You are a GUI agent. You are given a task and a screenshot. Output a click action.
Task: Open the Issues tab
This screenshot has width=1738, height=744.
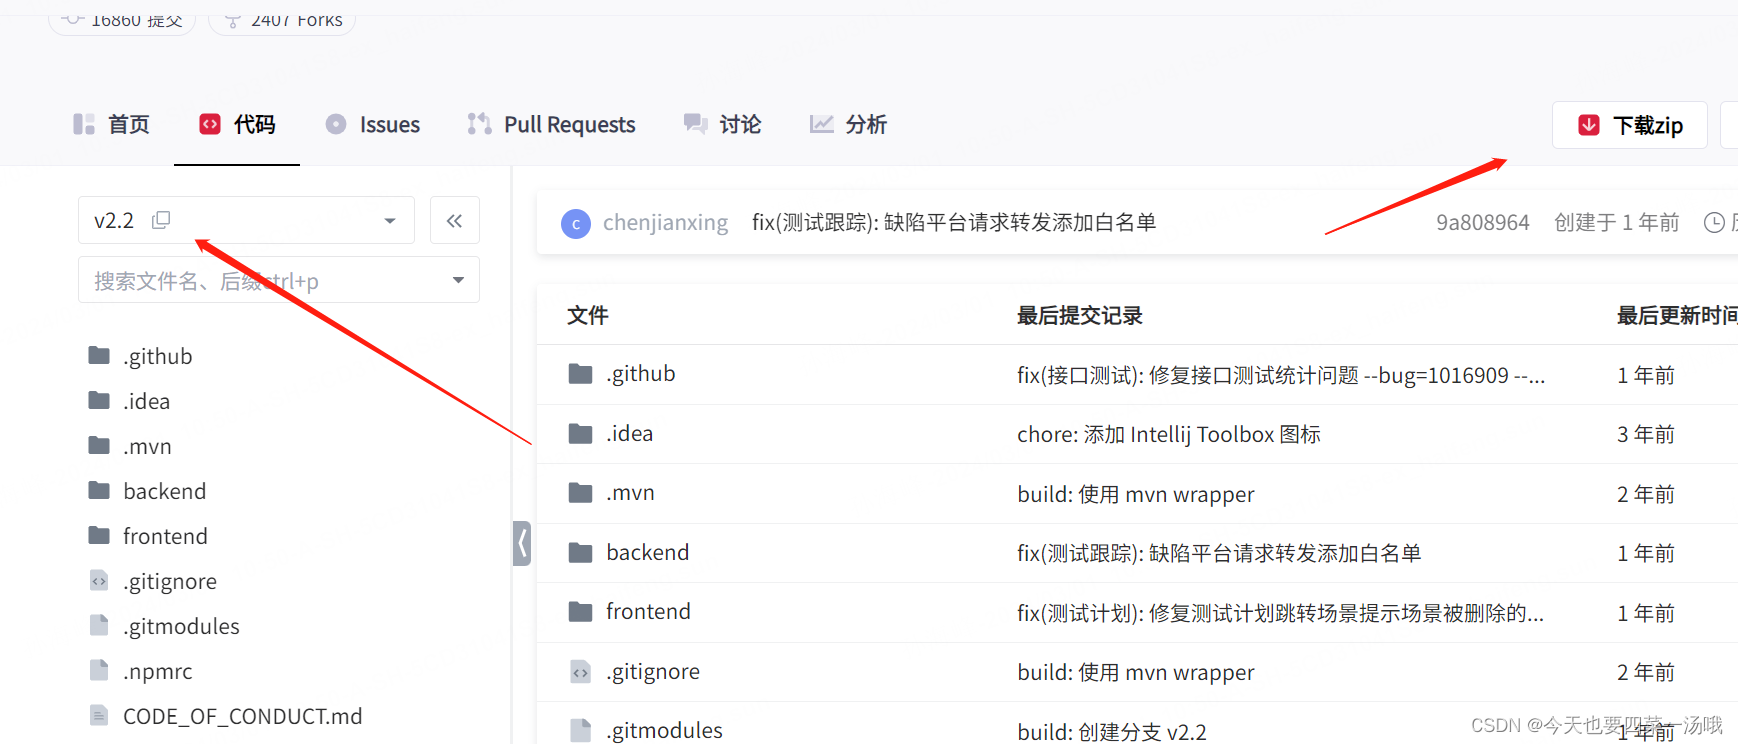[372, 124]
